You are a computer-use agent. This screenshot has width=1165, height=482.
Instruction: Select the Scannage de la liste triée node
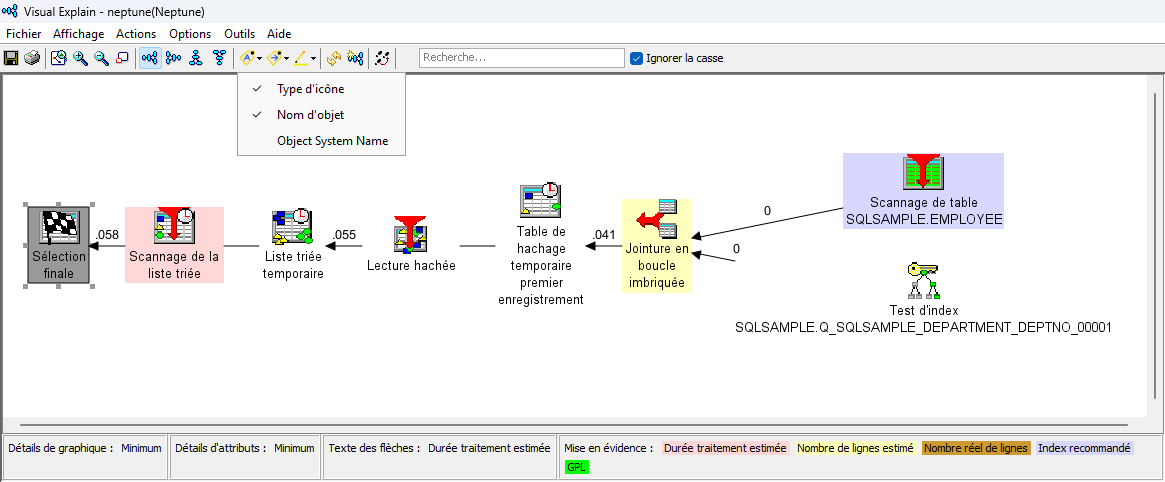pos(175,245)
